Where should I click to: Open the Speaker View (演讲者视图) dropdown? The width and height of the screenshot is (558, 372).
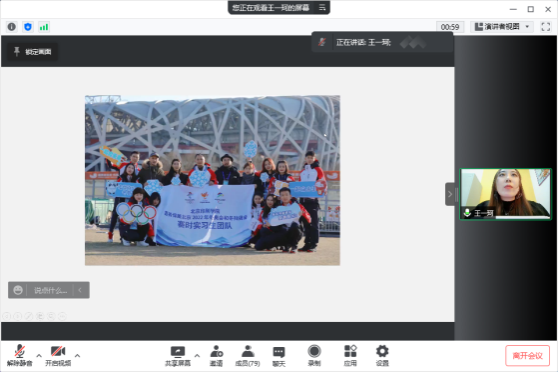502,27
